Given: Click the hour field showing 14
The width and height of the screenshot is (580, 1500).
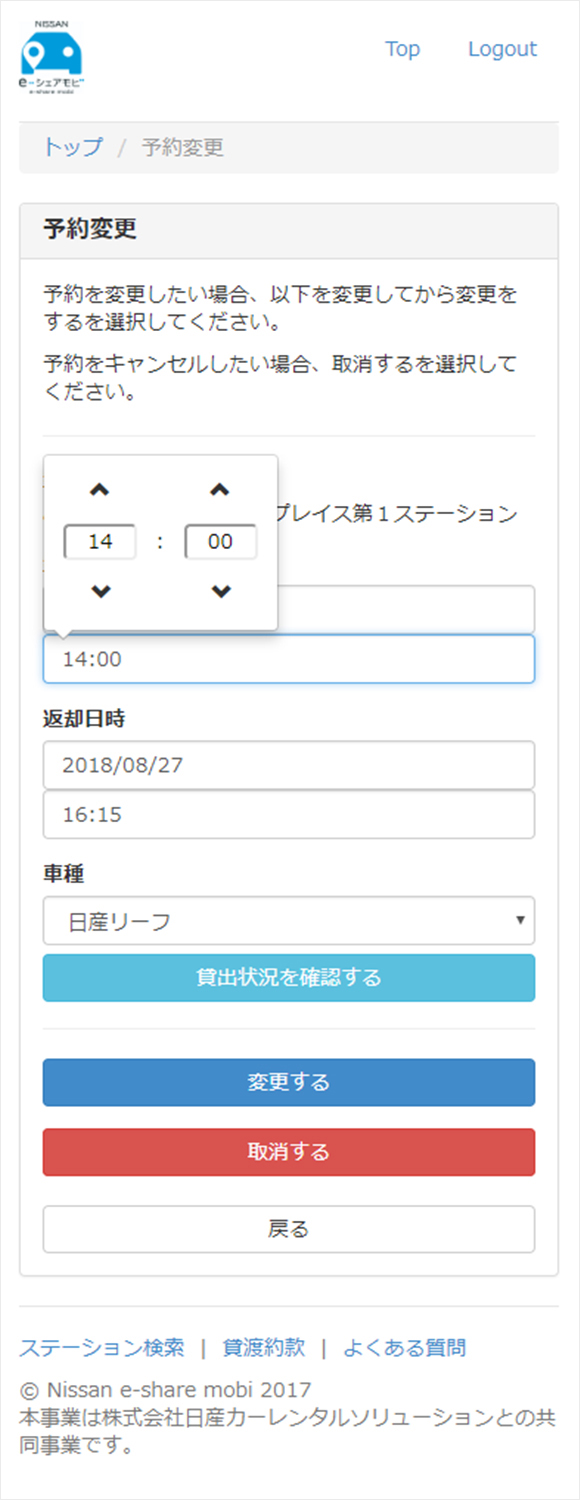Looking at the screenshot, I should point(100,542).
